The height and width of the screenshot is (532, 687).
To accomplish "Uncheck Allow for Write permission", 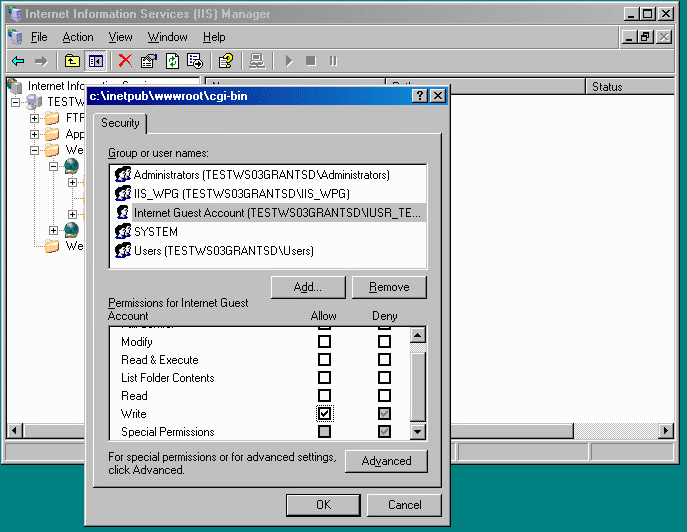I will click(x=324, y=413).
